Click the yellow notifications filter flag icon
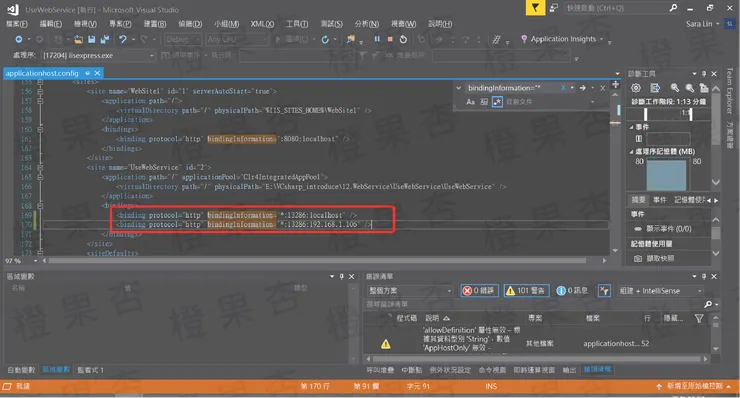Image resolution: width=740 pixels, height=398 pixels. 535,8
